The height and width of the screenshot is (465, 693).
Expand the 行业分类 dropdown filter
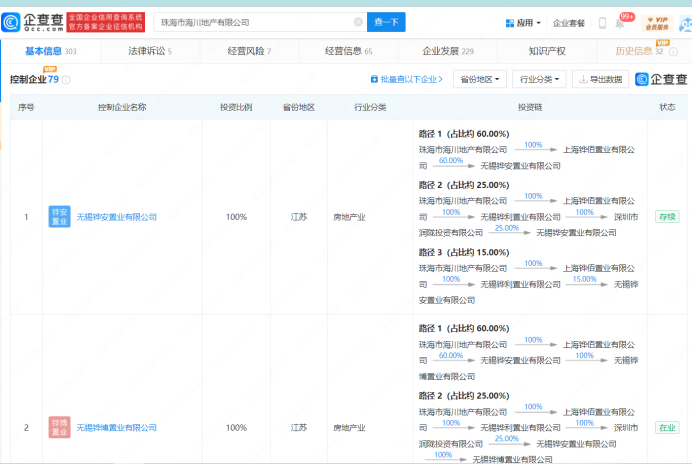[539, 79]
